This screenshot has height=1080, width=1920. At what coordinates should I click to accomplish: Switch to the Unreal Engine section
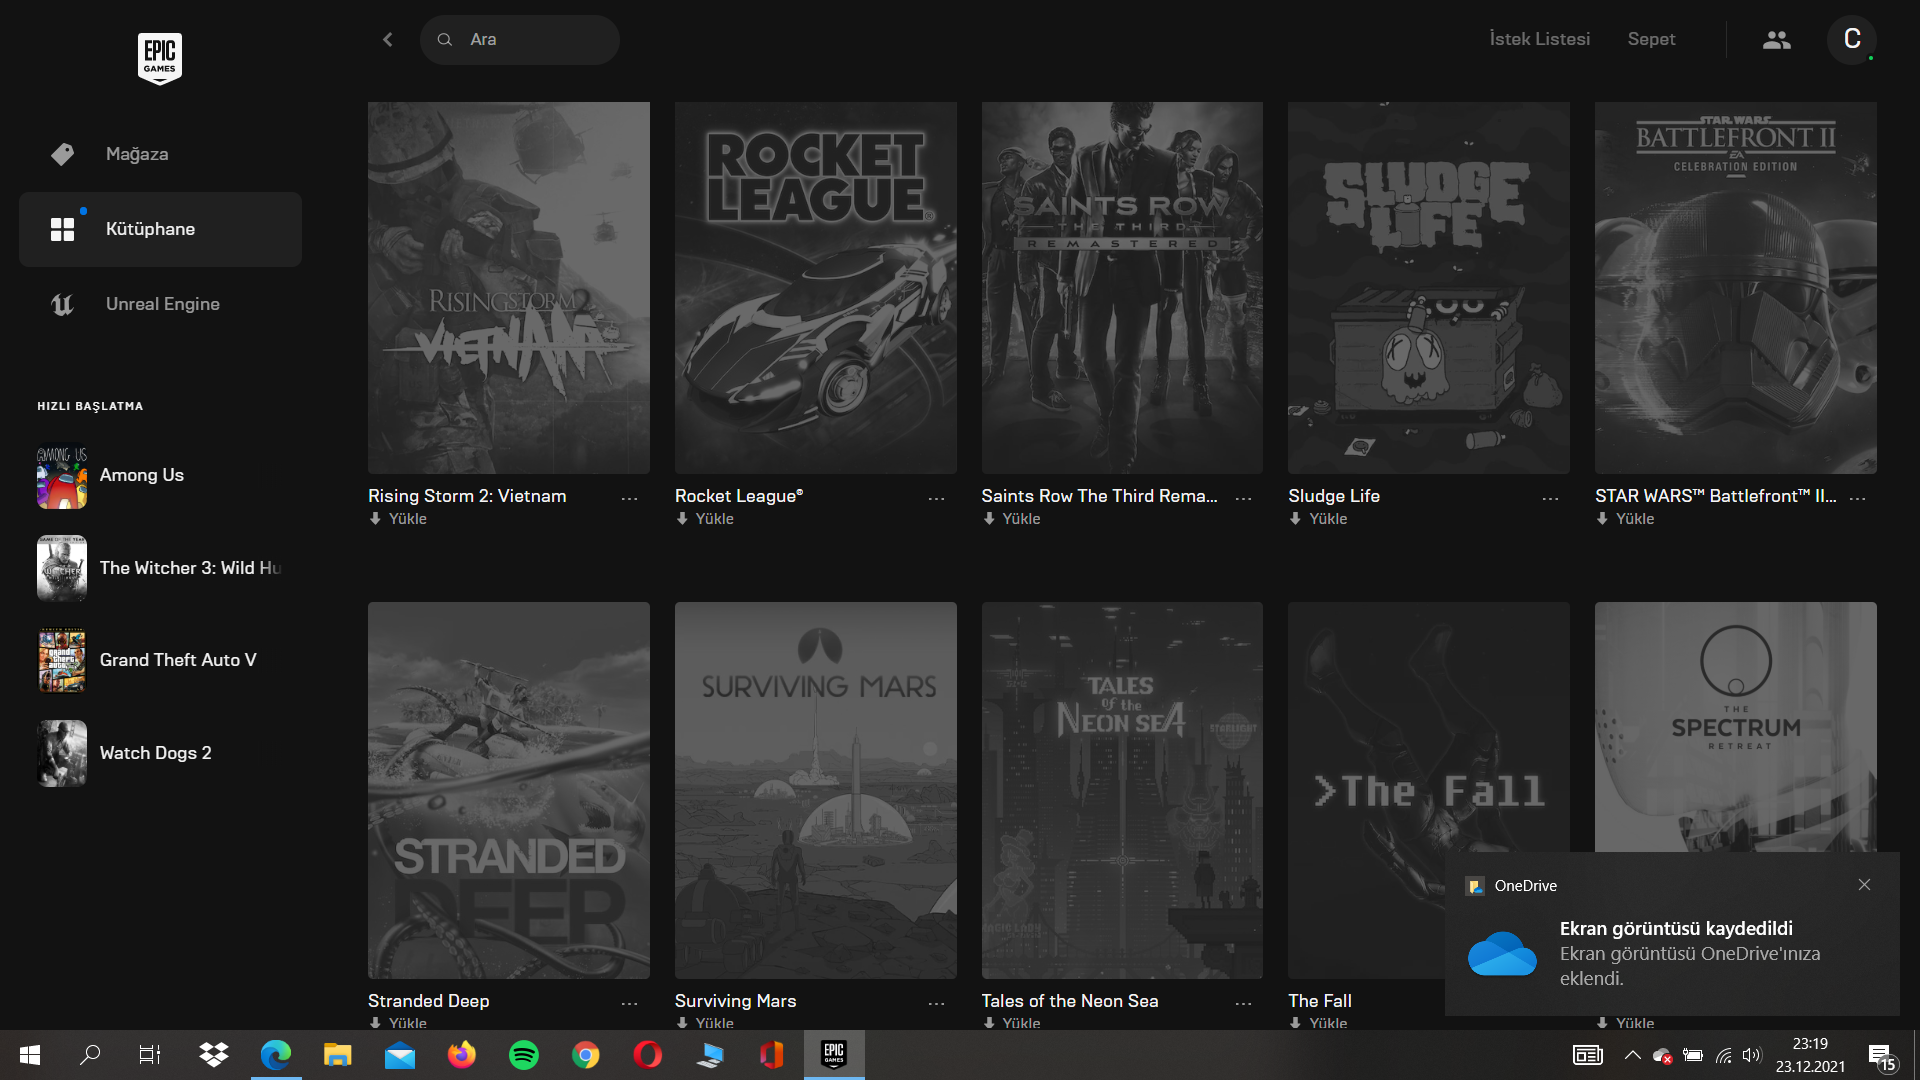pos(162,304)
